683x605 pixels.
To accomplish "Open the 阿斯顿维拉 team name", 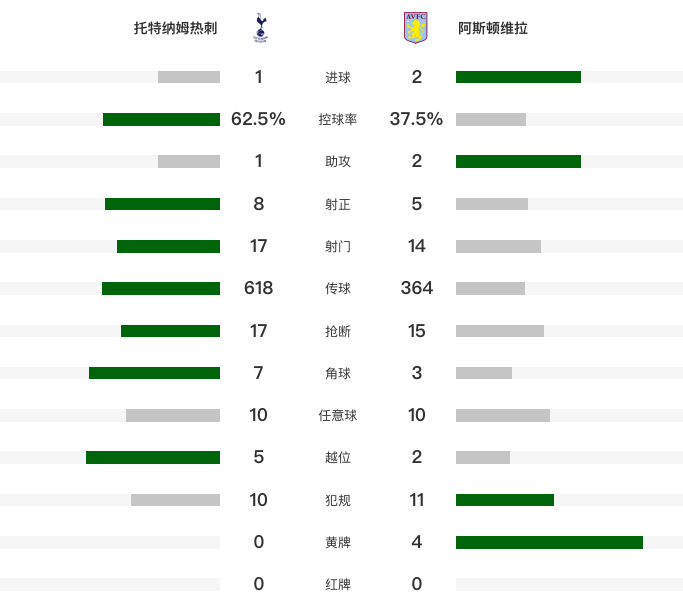I will pyautogui.click(x=493, y=28).
